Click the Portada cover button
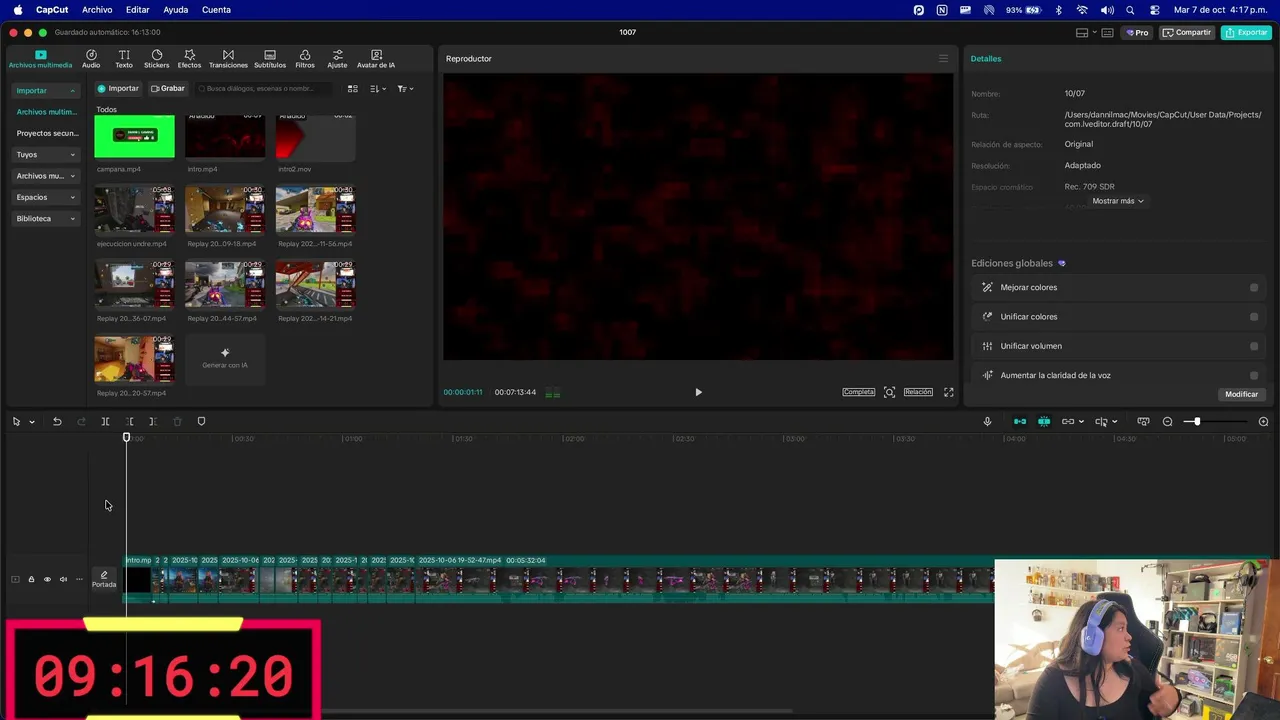 [104, 579]
